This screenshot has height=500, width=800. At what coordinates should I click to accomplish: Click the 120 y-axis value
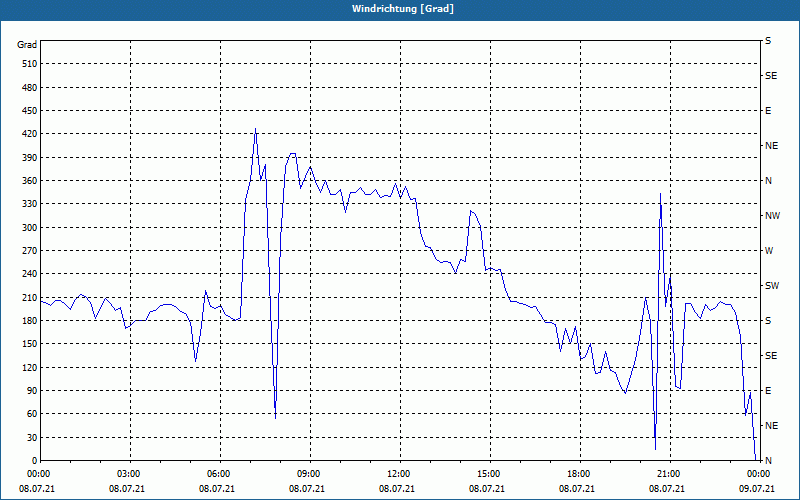click(30, 367)
